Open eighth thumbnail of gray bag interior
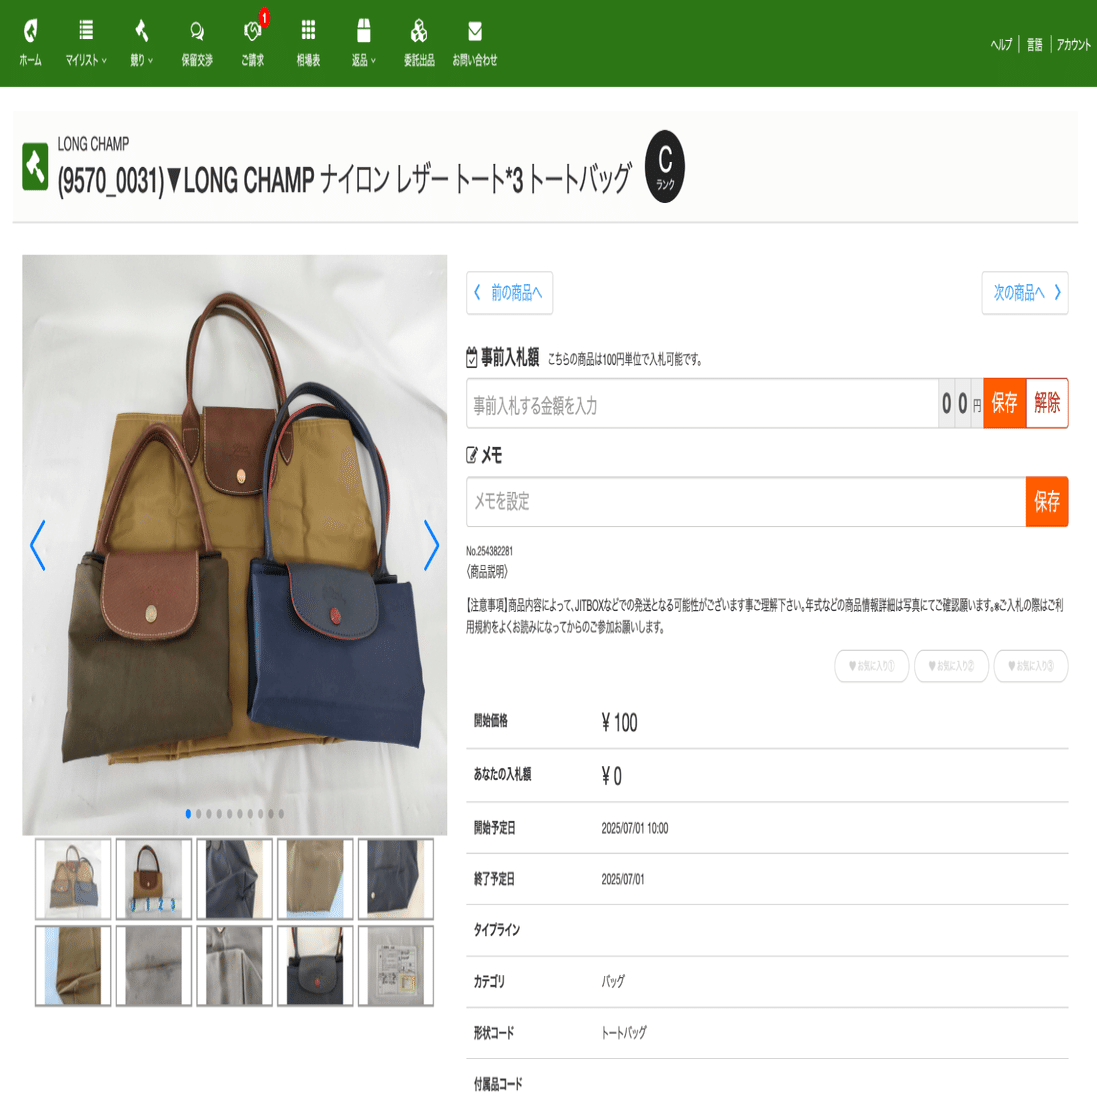This screenshot has width=1097, height=1097. [234, 966]
